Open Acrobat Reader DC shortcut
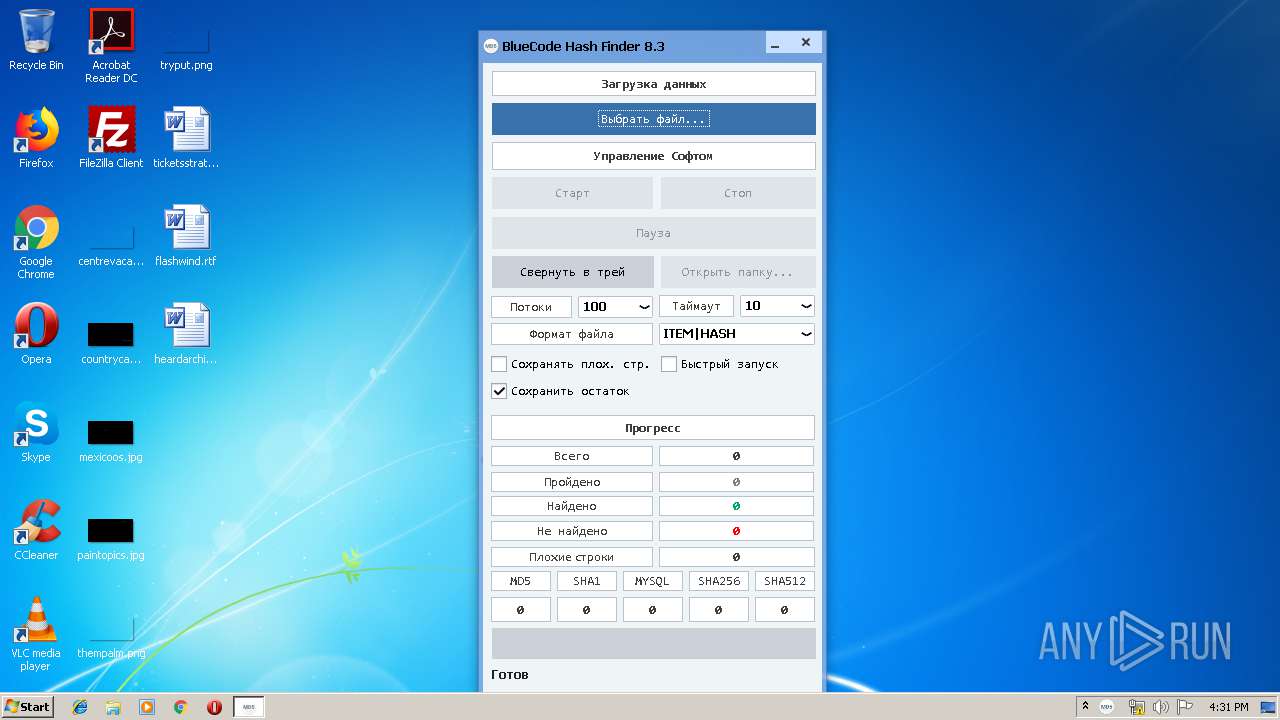 tap(111, 46)
